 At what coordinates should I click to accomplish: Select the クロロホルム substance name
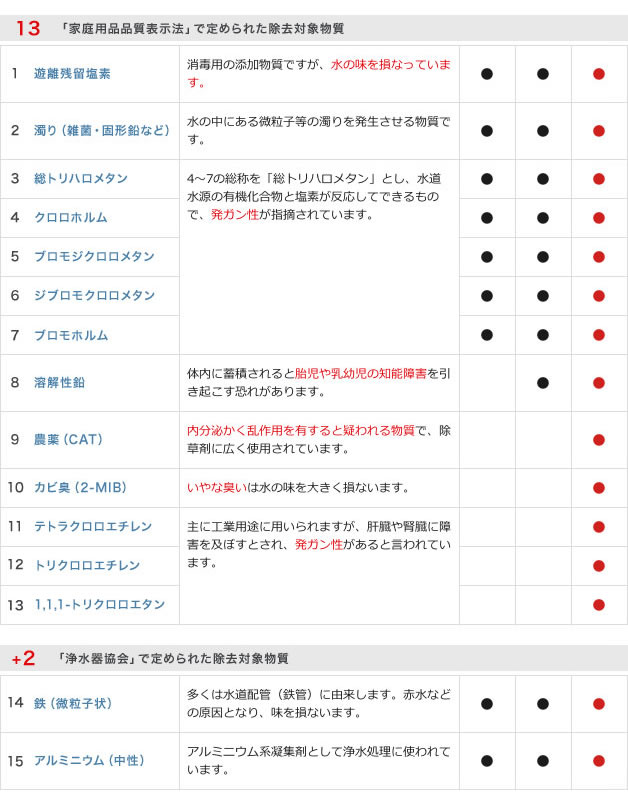coord(70,217)
